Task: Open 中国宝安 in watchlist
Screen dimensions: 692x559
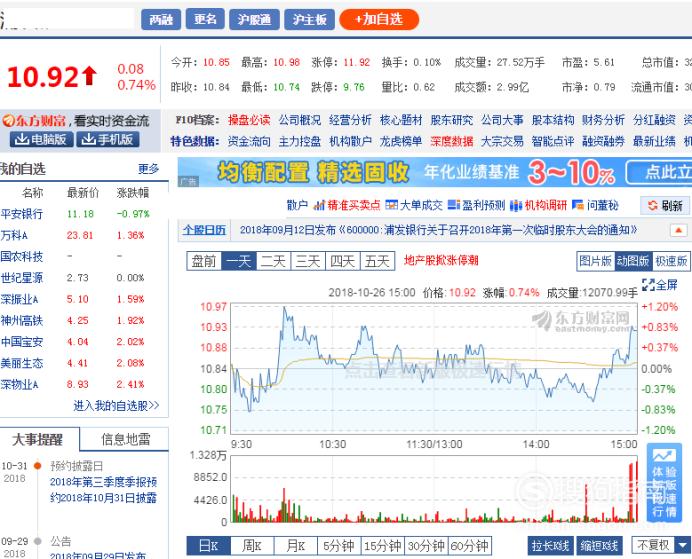Action: click(22, 342)
